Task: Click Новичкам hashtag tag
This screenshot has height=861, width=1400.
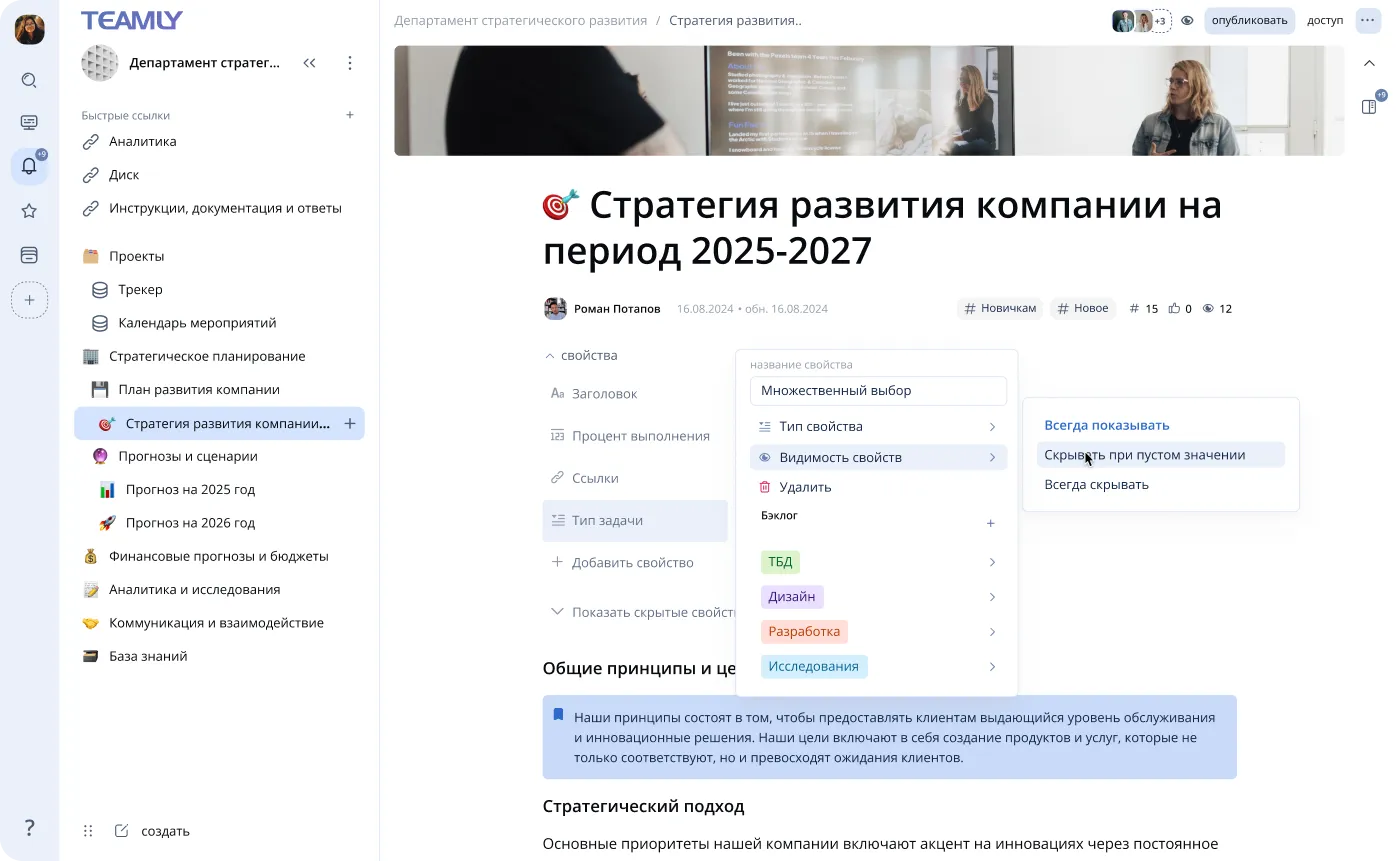Action: click(1000, 309)
